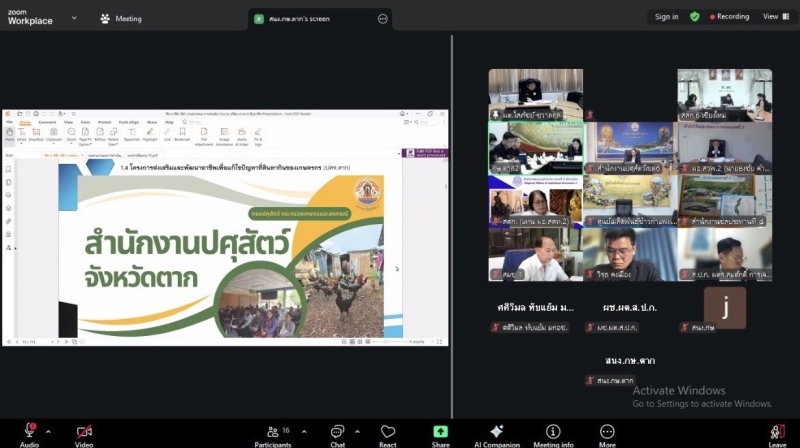
Task: Click the React heart icon
Action: pyautogui.click(x=388, y=432)
